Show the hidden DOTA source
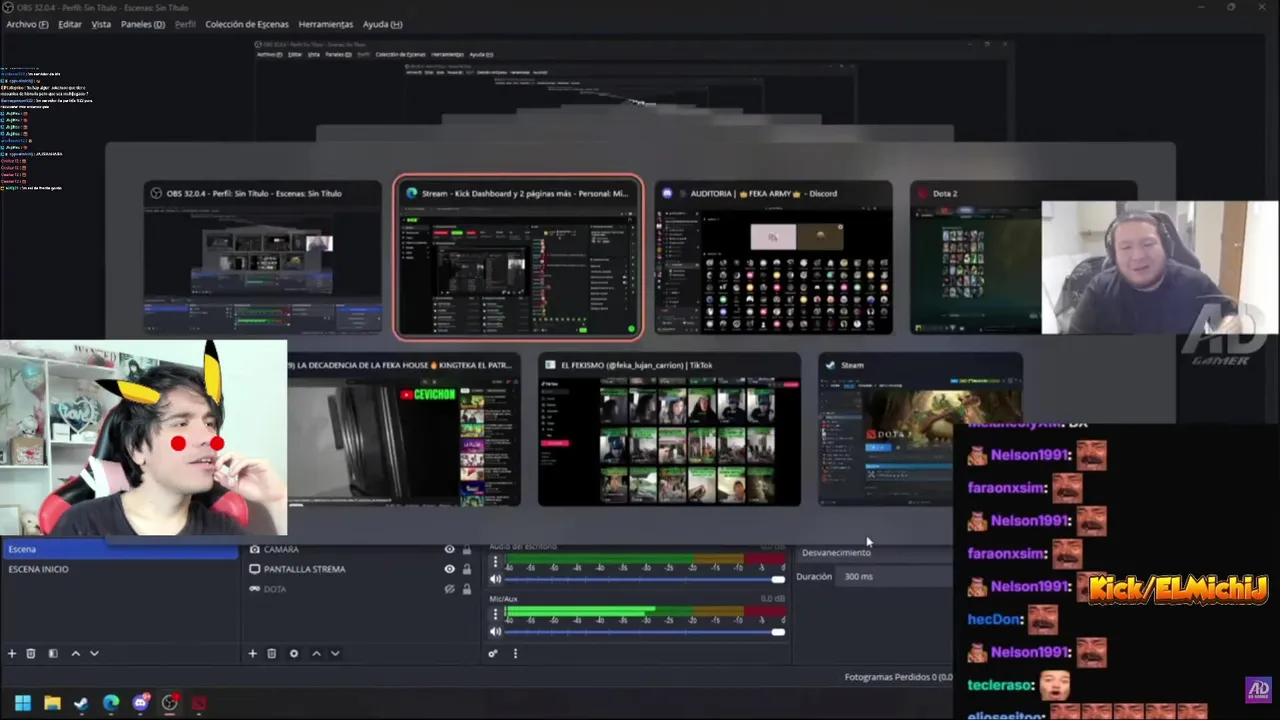The height and width of the screenshot is (720, 1280). [449, 589]
